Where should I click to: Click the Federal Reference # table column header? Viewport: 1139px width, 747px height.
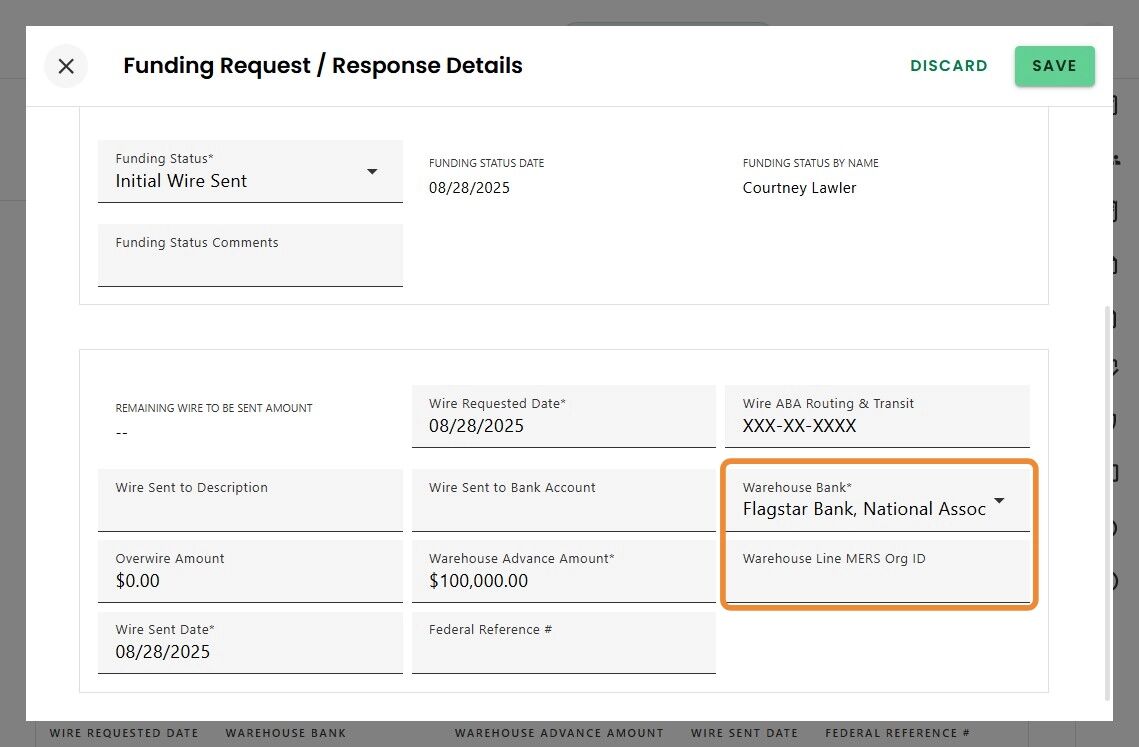point(897,734)
